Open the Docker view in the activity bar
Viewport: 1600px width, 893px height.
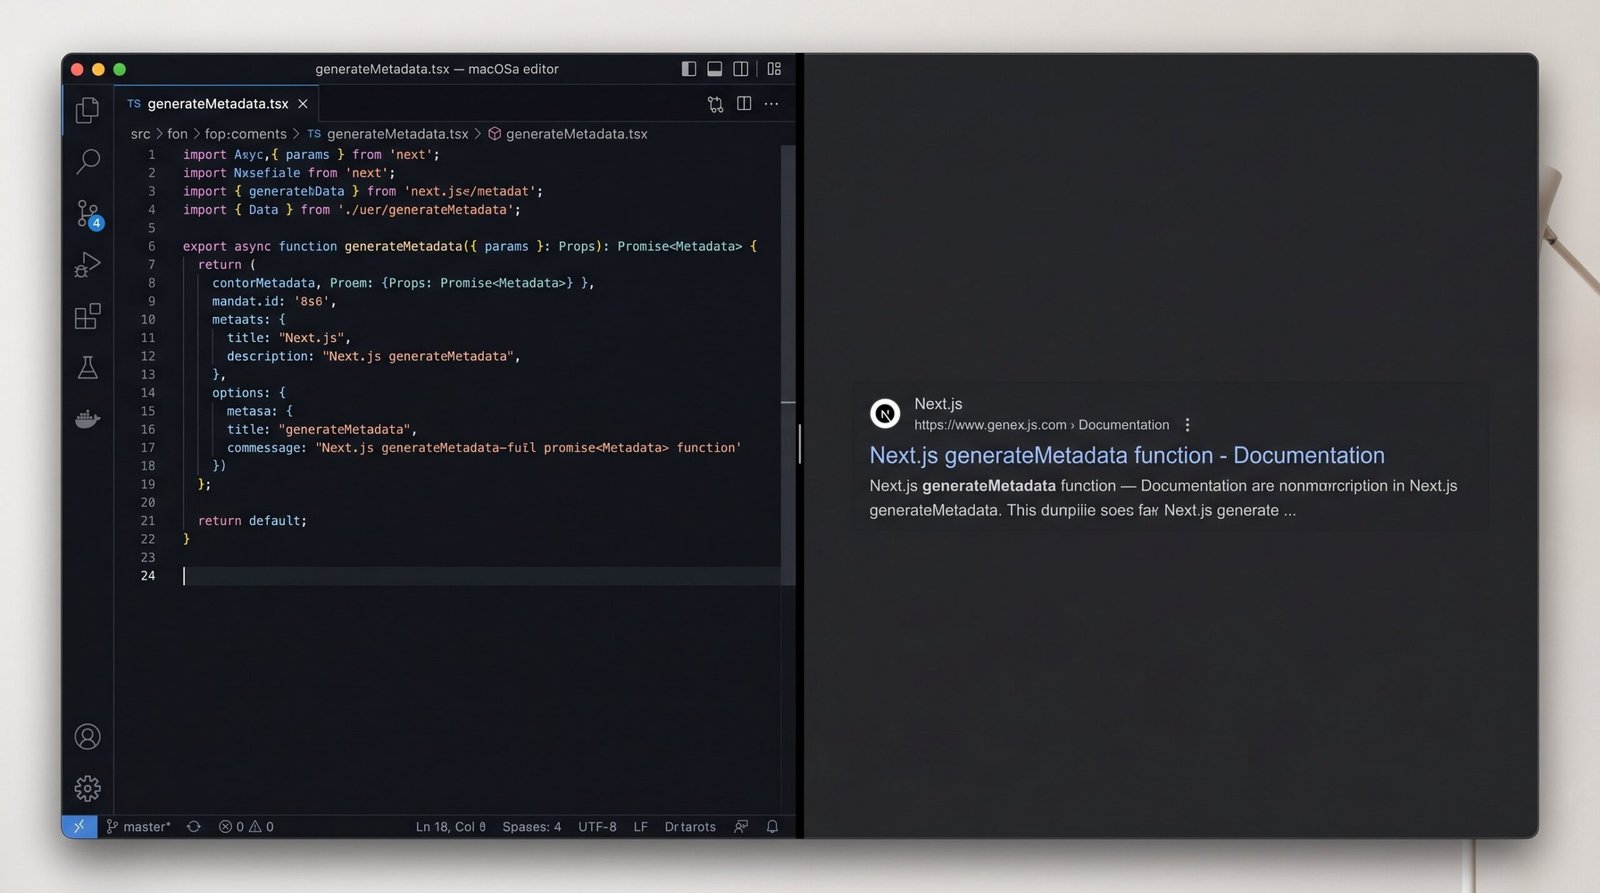[x=88, y=419]
